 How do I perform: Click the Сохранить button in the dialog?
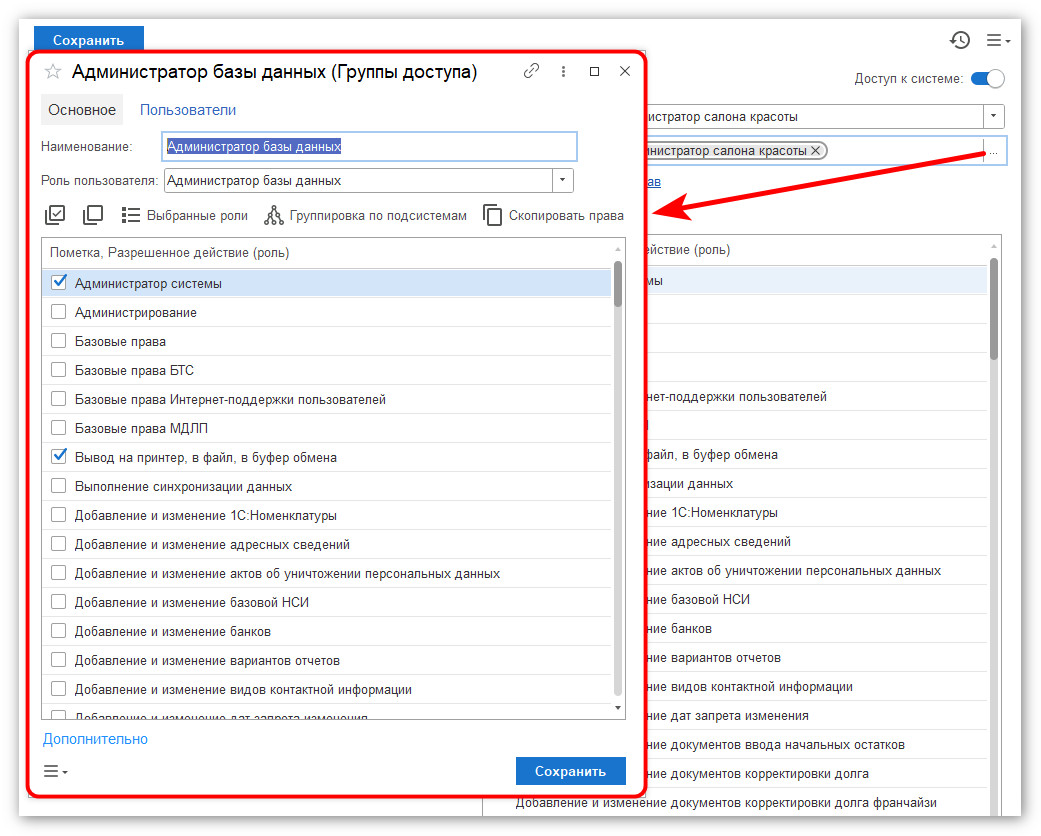coord(570,771)
